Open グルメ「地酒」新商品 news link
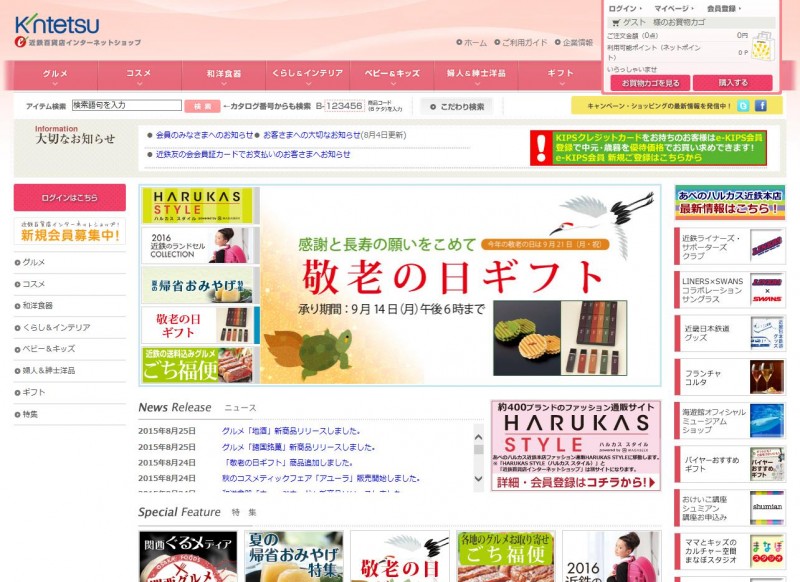The height and width of the screenshot is (582, 800). tap(291, 431)
